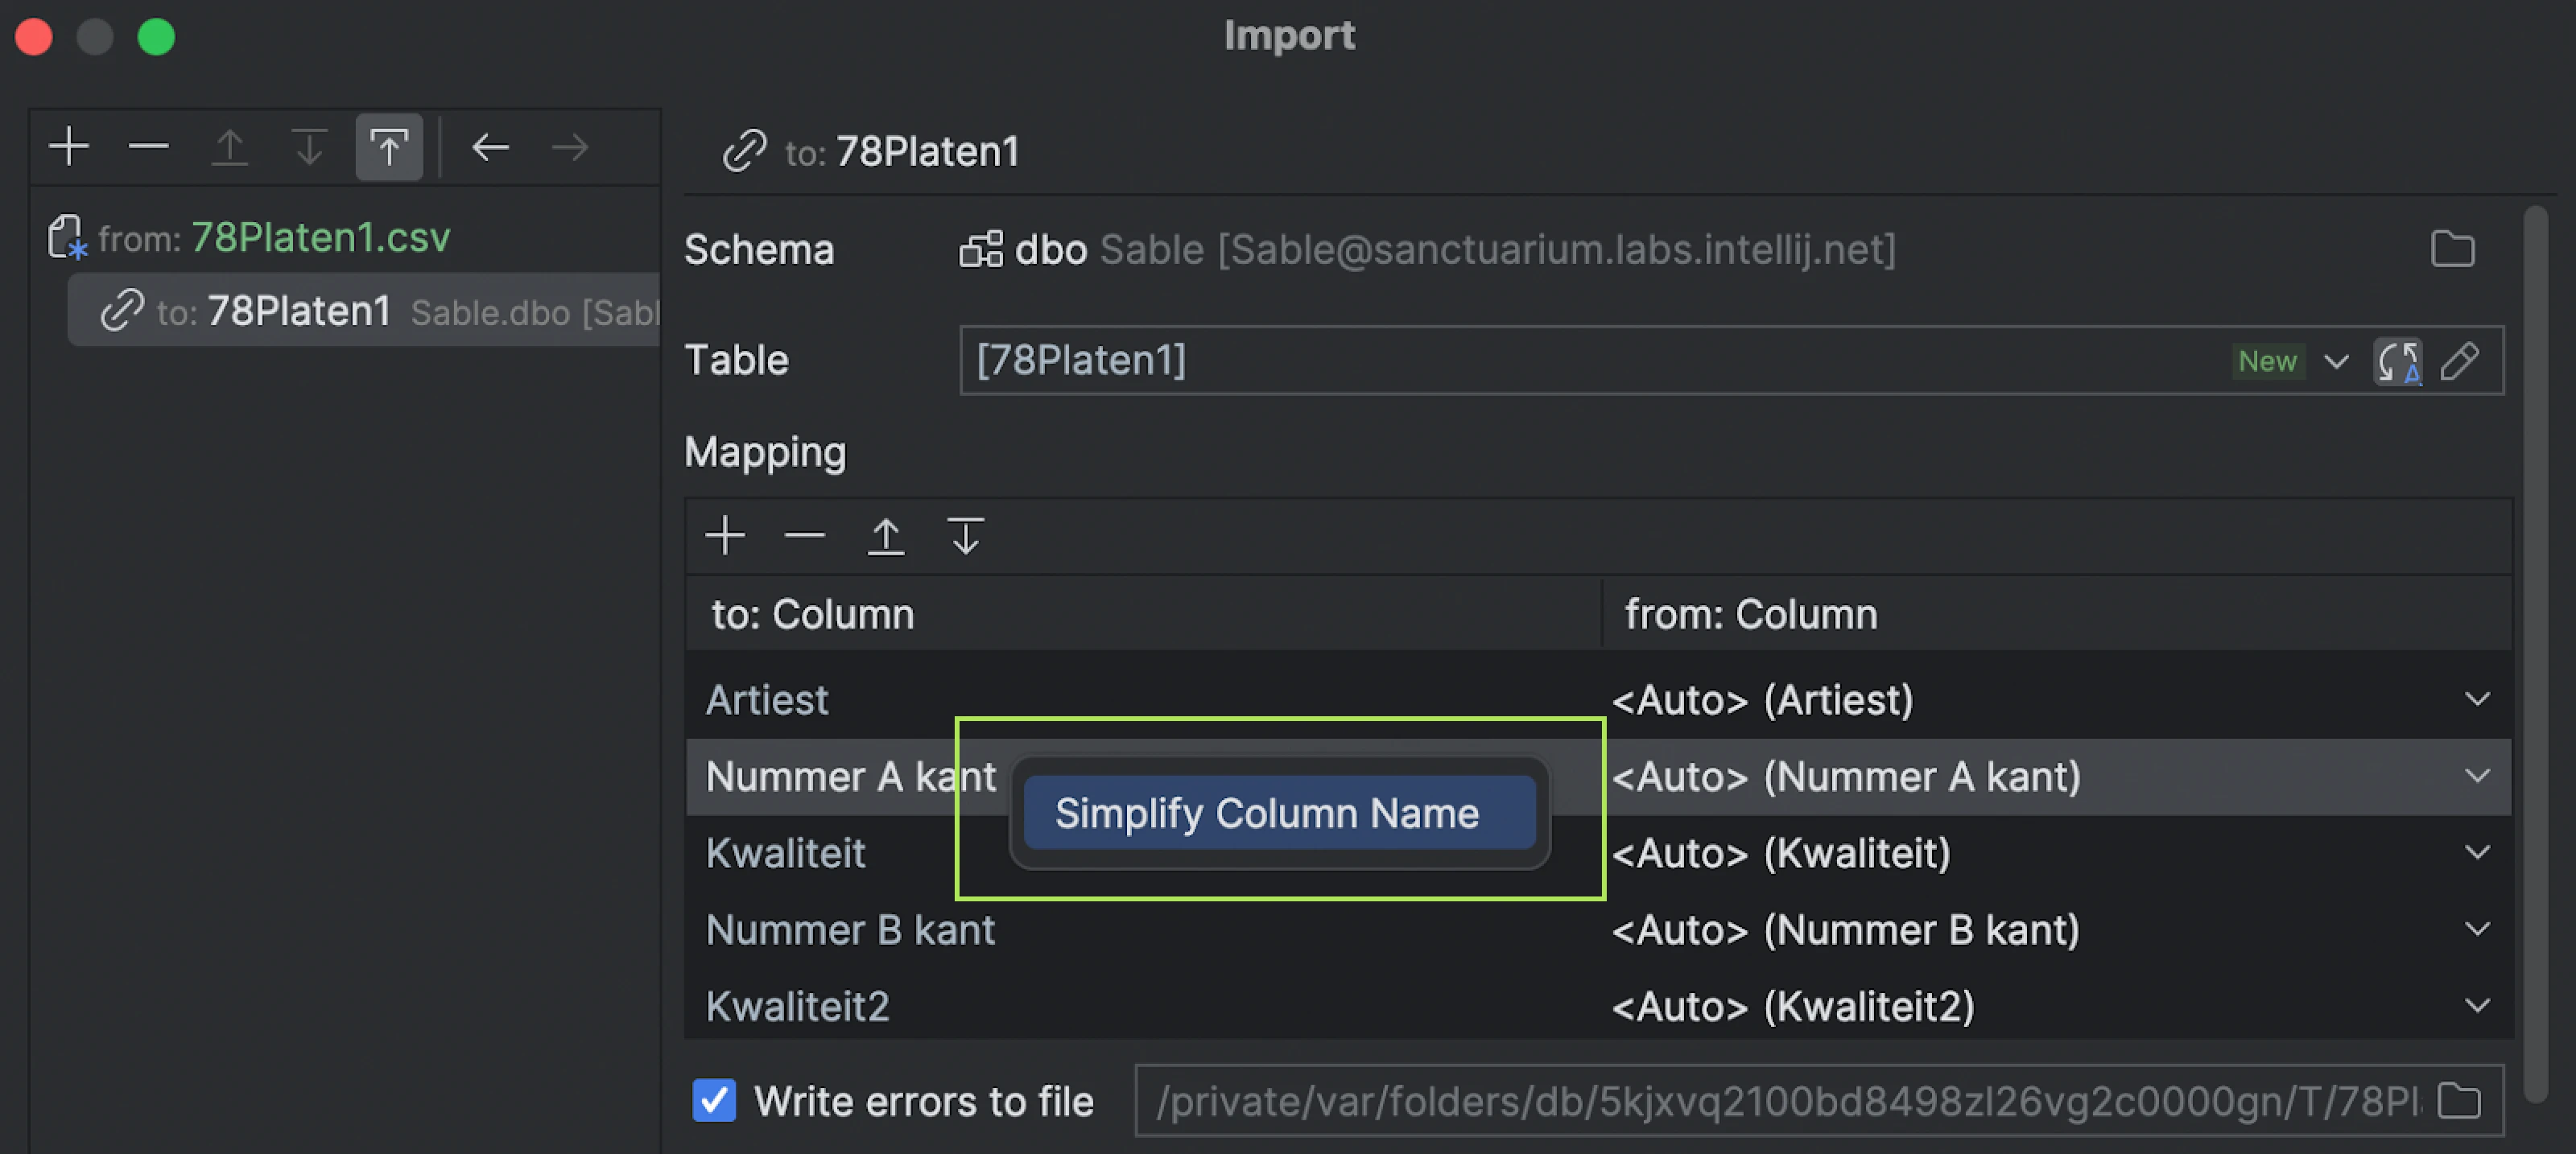Click the Table name input field

click(x=1500, y=361)
